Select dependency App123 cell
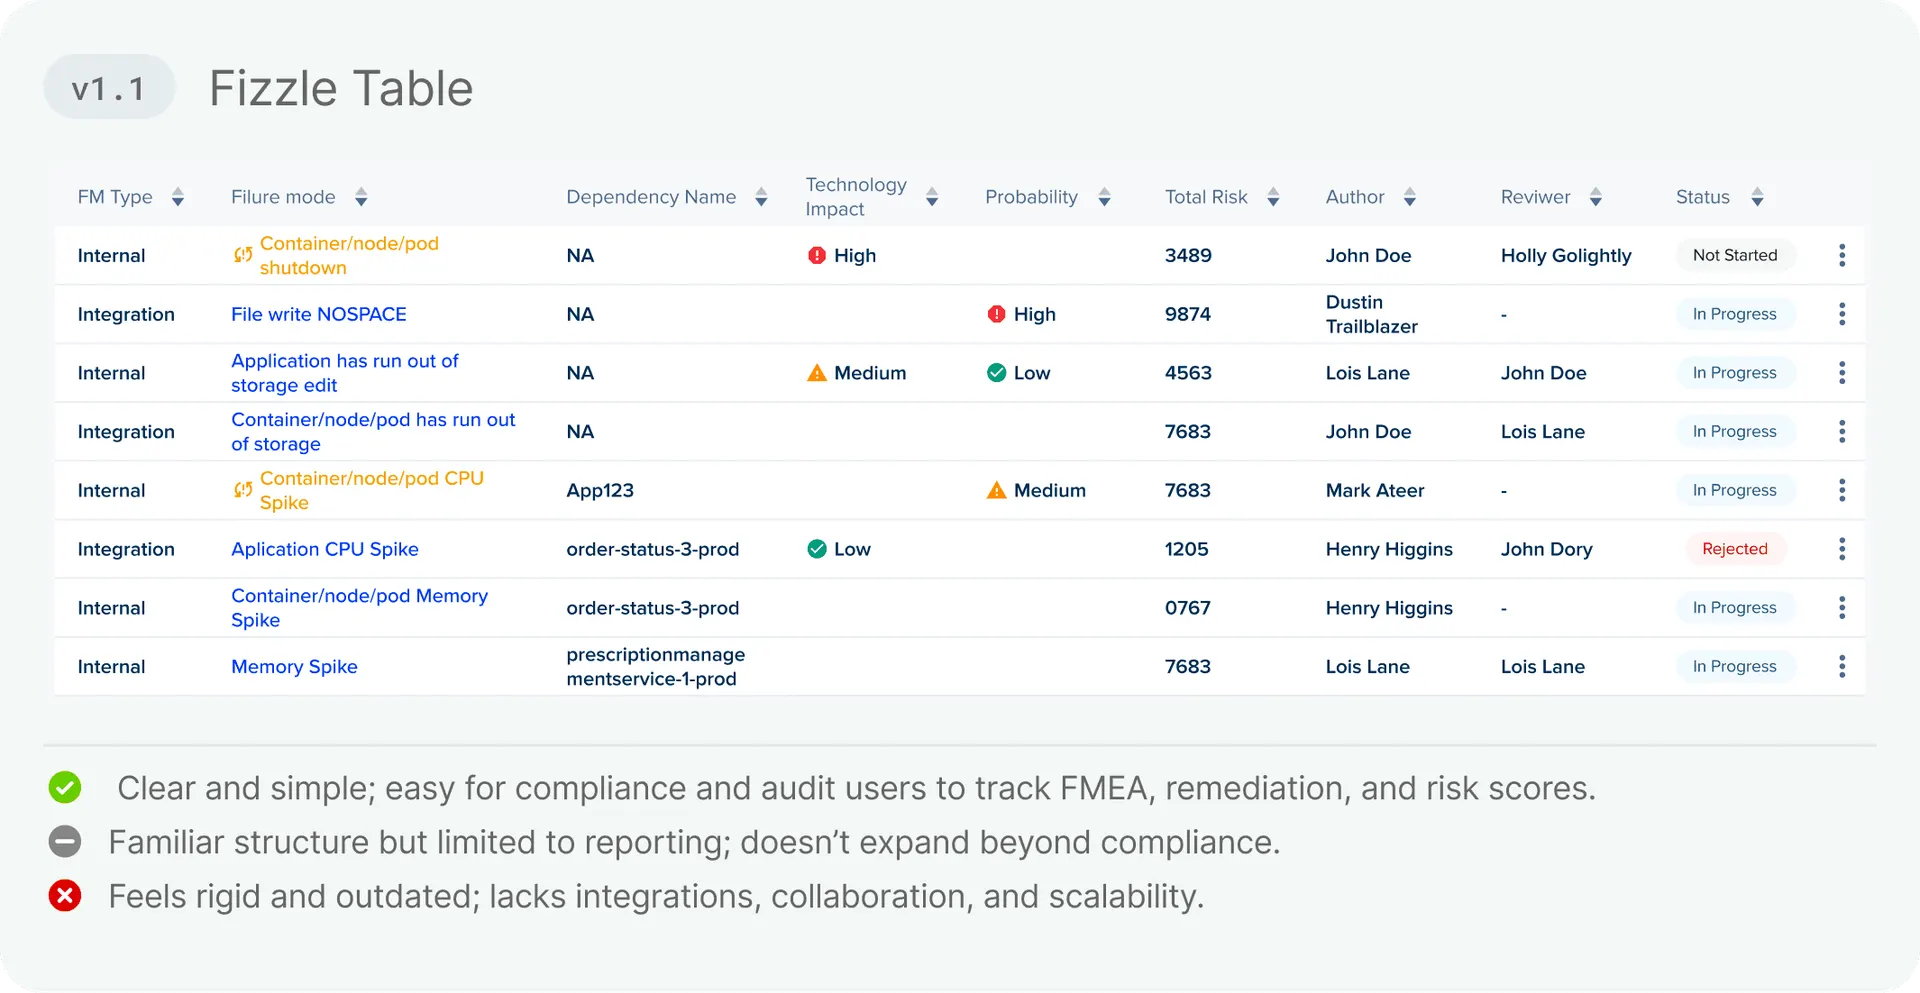 pyautogui.click(x=600, y=490)
